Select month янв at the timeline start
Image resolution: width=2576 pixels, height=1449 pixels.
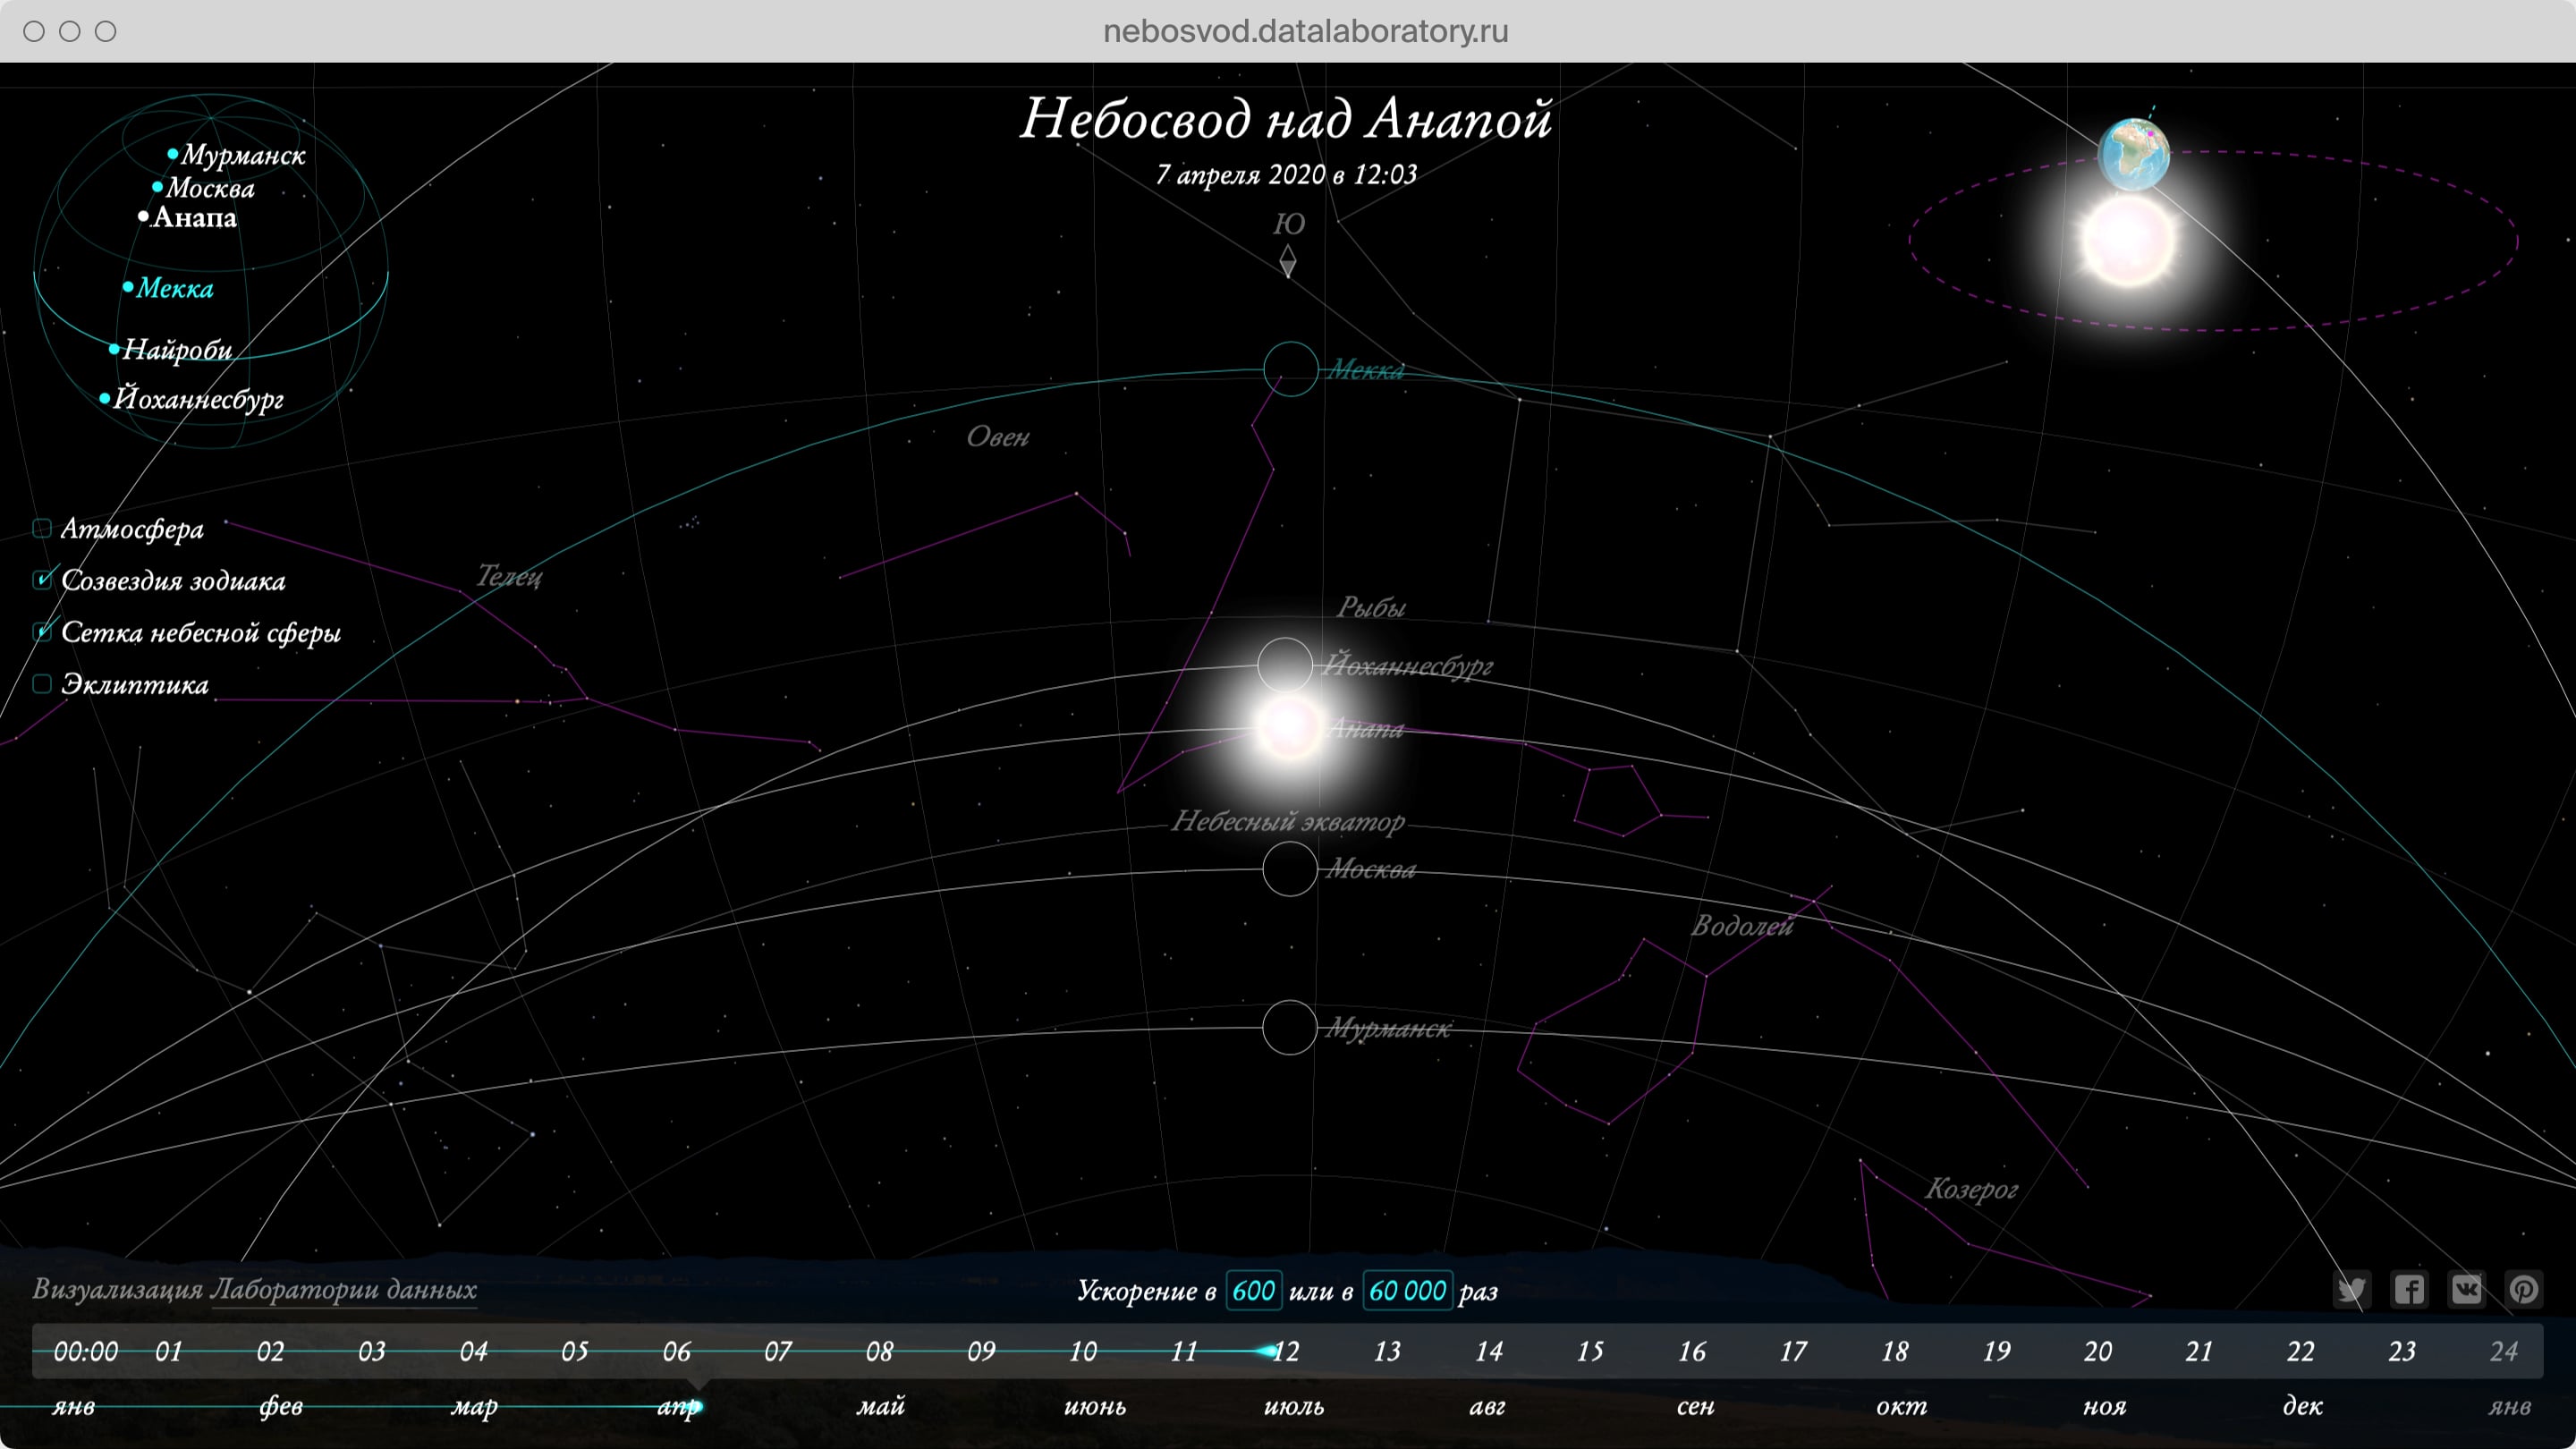click(x=73, y=1406)
